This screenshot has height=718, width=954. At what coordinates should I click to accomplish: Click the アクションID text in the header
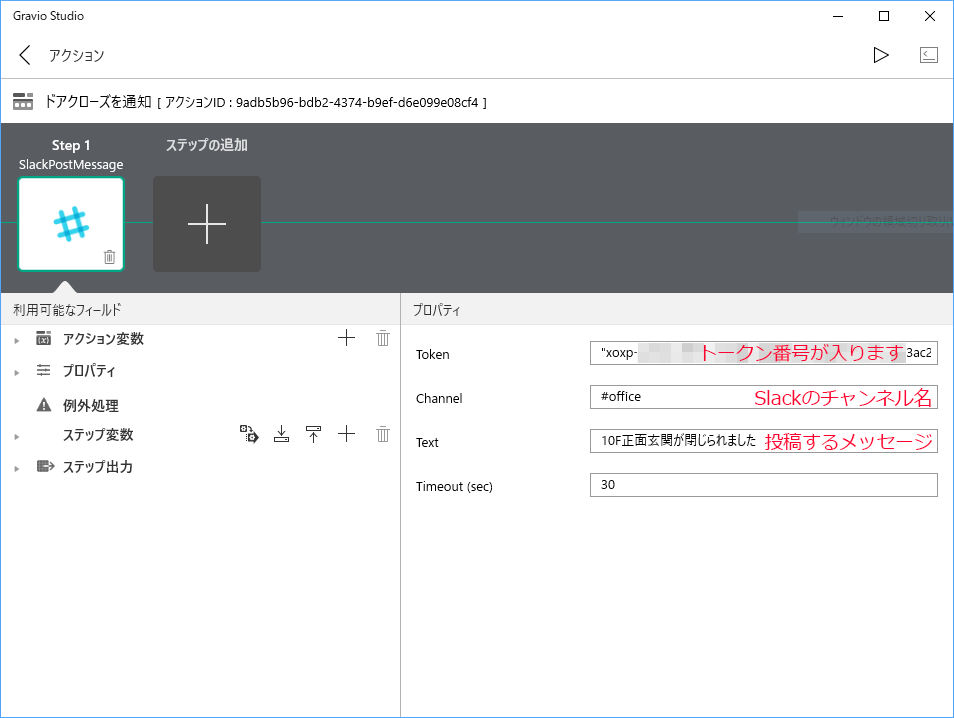click(x=321, y=102)
